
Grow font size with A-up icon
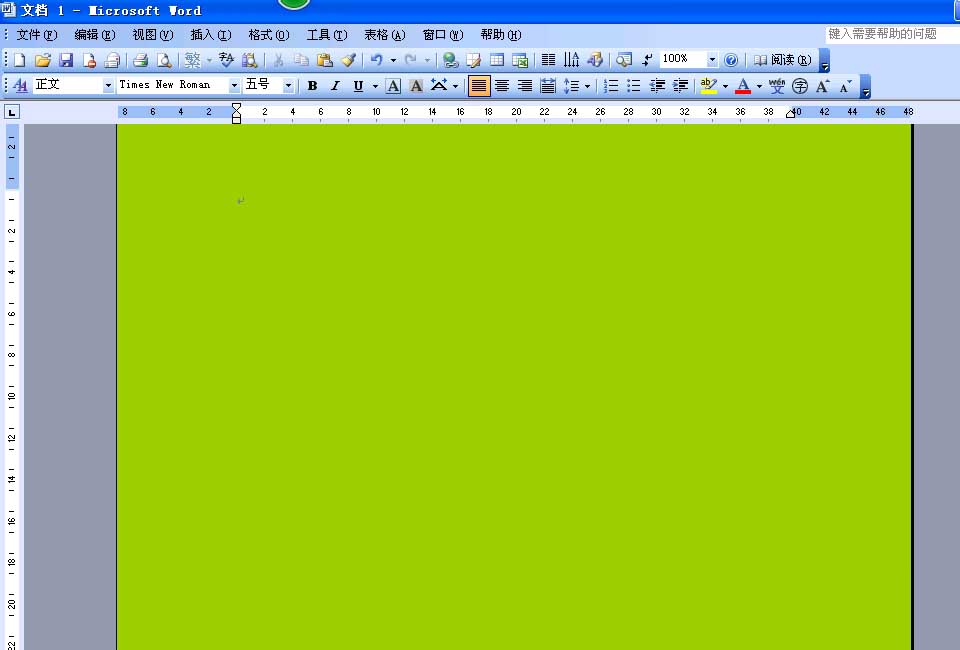pyautogui.click(x=823, y=86)
